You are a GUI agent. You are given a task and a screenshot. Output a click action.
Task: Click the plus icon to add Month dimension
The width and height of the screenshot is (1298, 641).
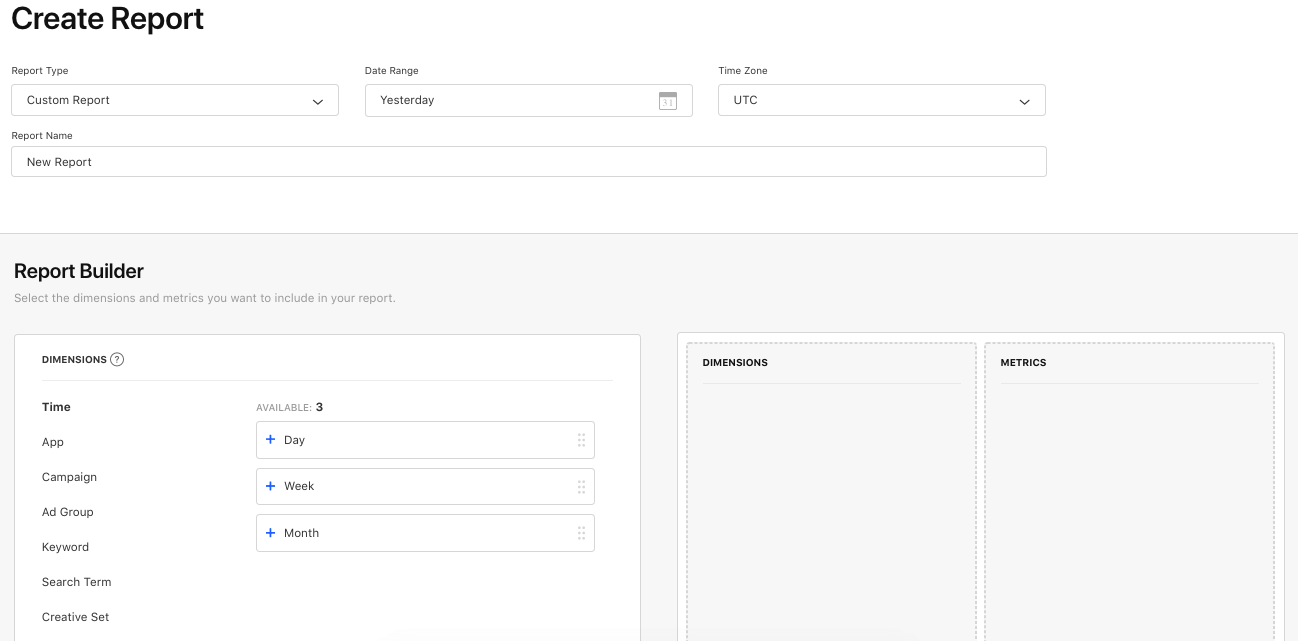270,532
